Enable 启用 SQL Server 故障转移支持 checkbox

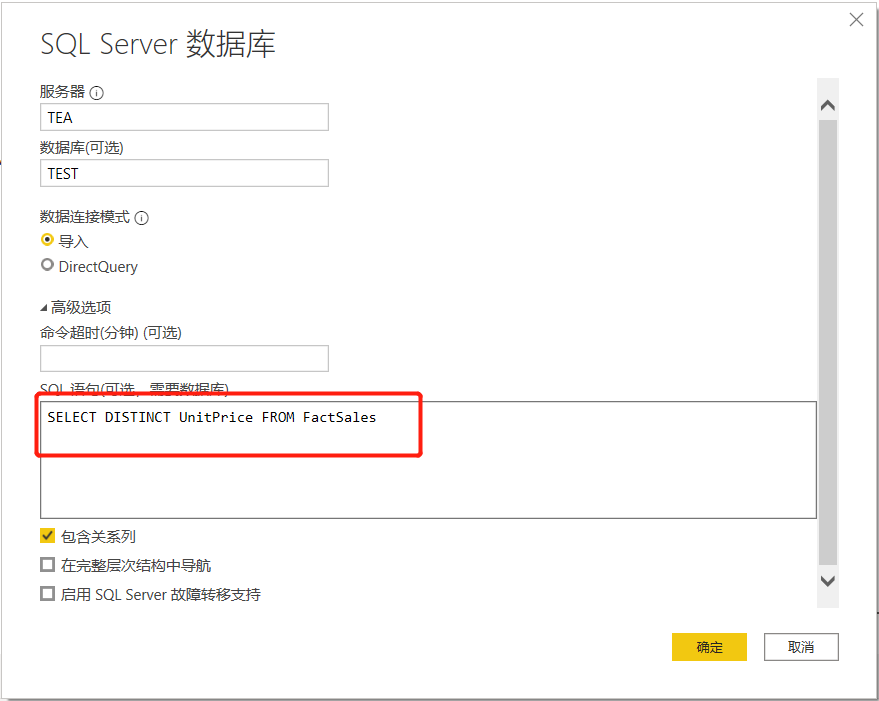(x=48, y=593)
